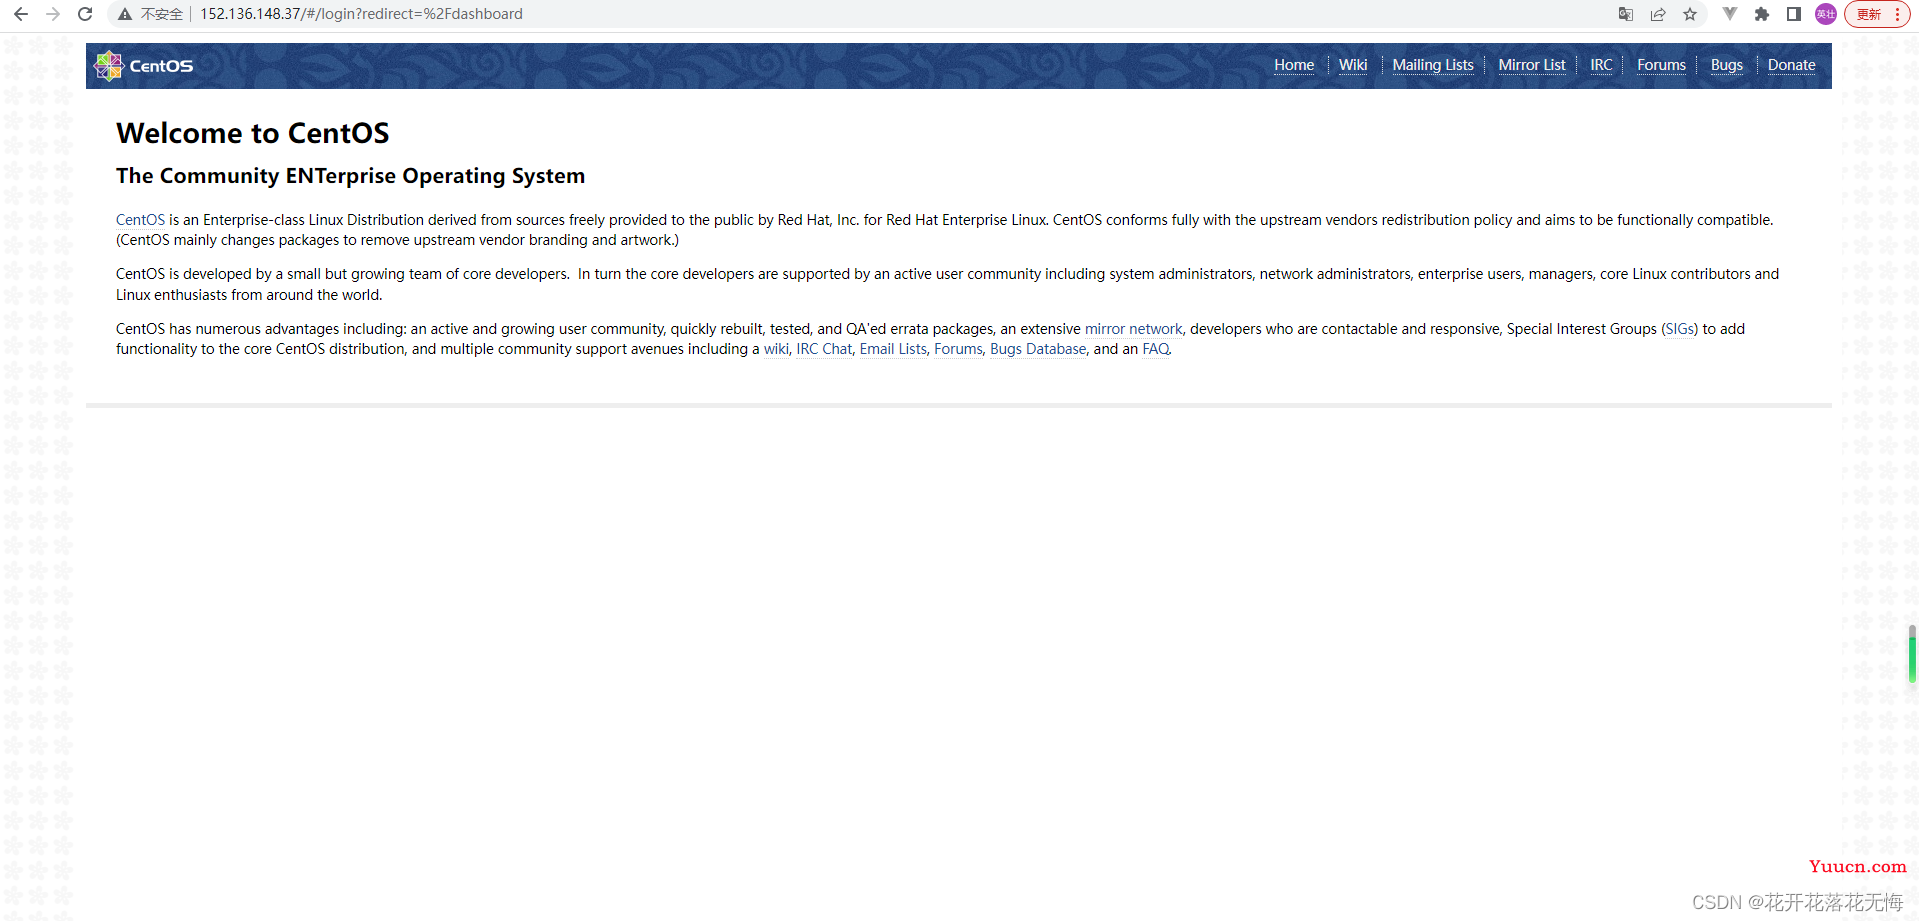Open Donate in the navigation bar

(x=1791, y=65)
